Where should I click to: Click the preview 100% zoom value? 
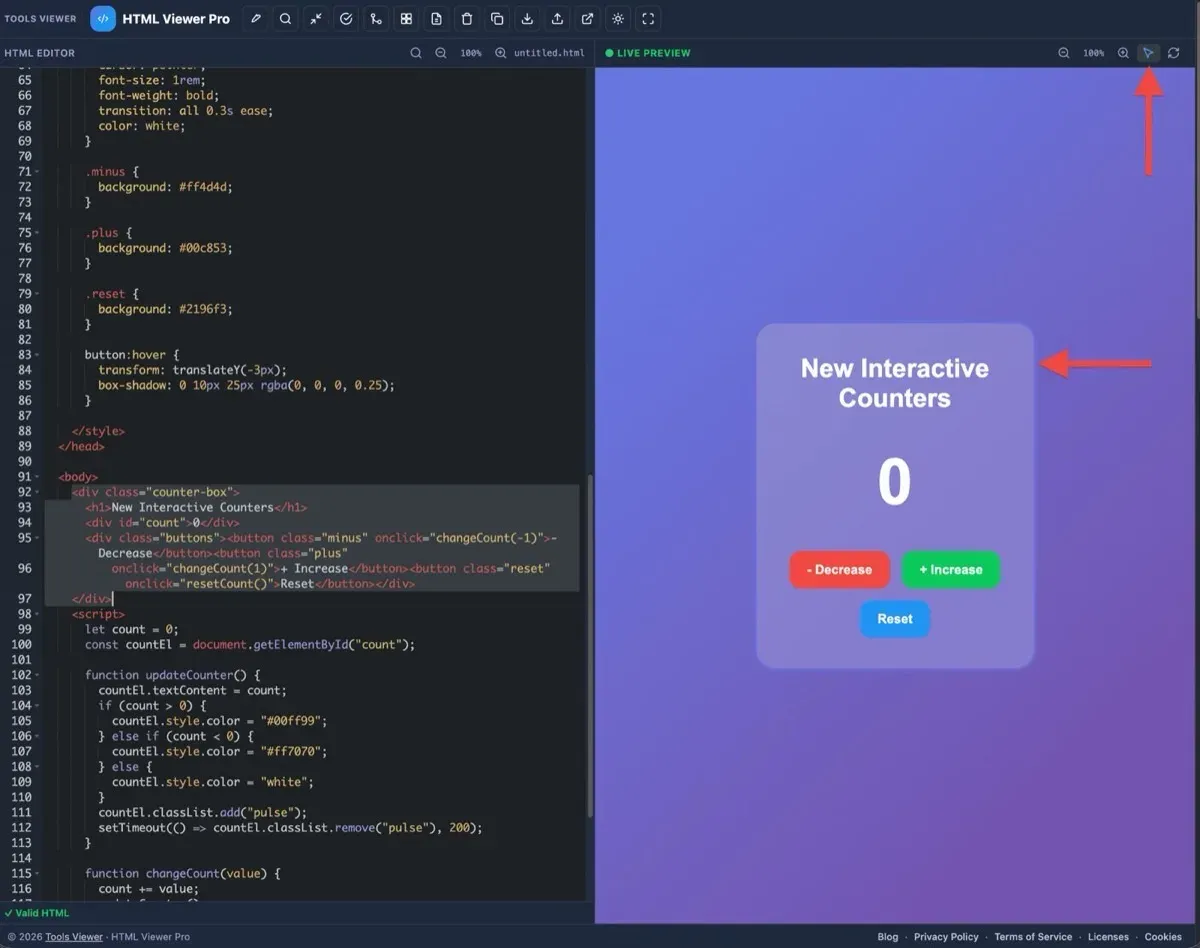[x=1094, y=53]
